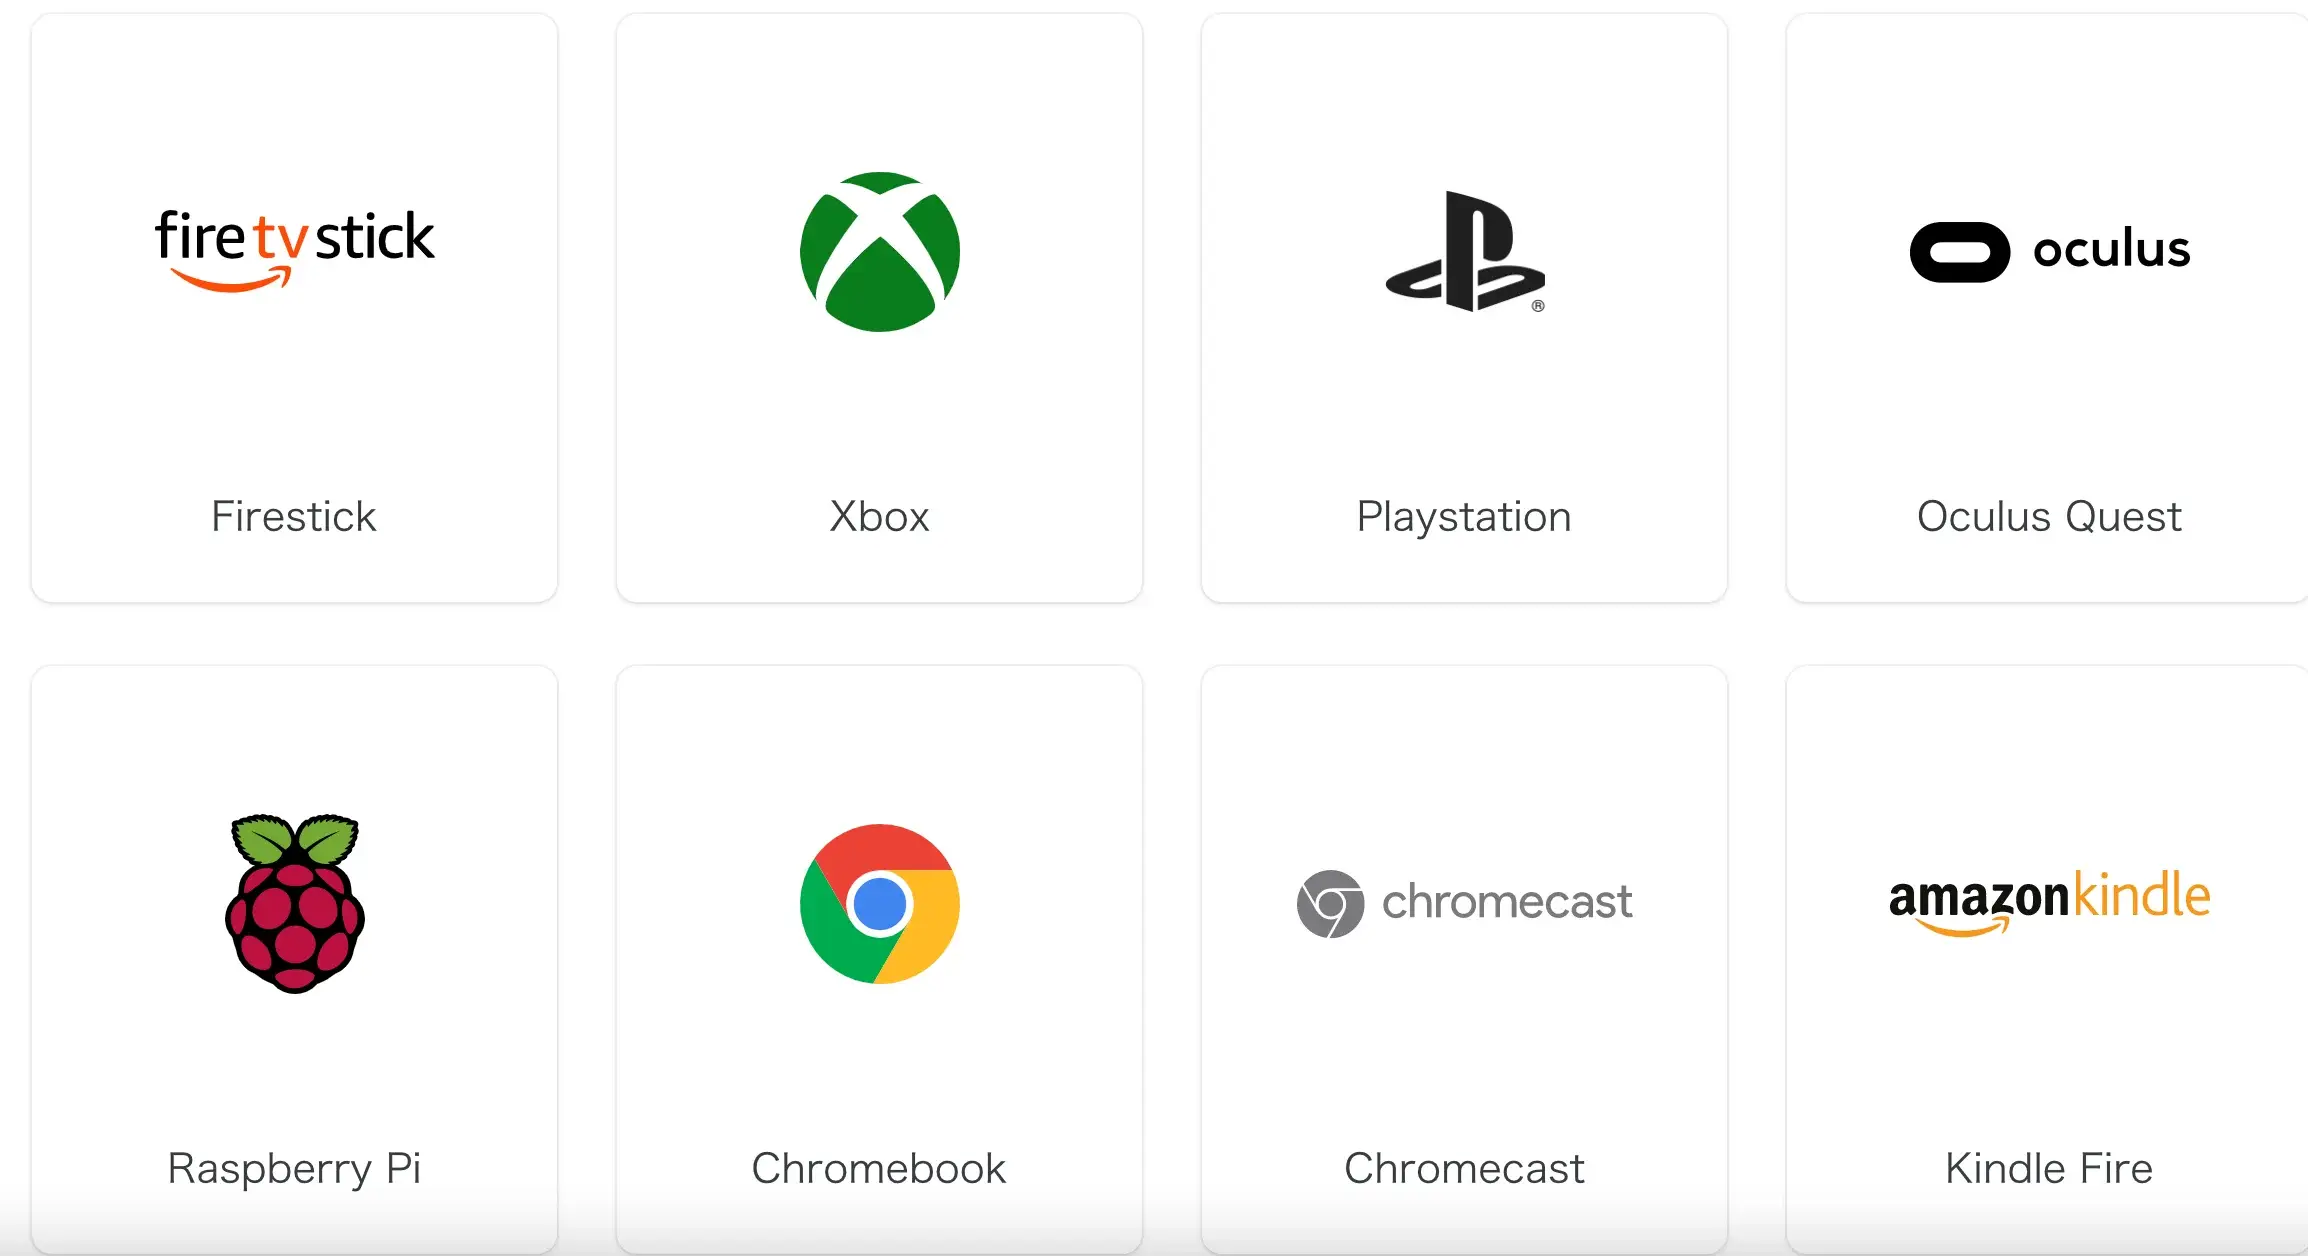Click the Raspberry Pi label

click(294, 1169)
